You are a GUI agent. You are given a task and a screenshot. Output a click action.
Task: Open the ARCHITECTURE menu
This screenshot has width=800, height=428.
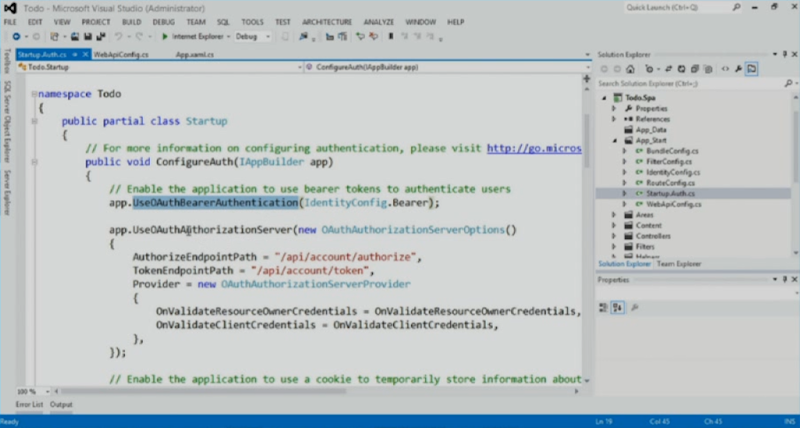coord(327,22)
